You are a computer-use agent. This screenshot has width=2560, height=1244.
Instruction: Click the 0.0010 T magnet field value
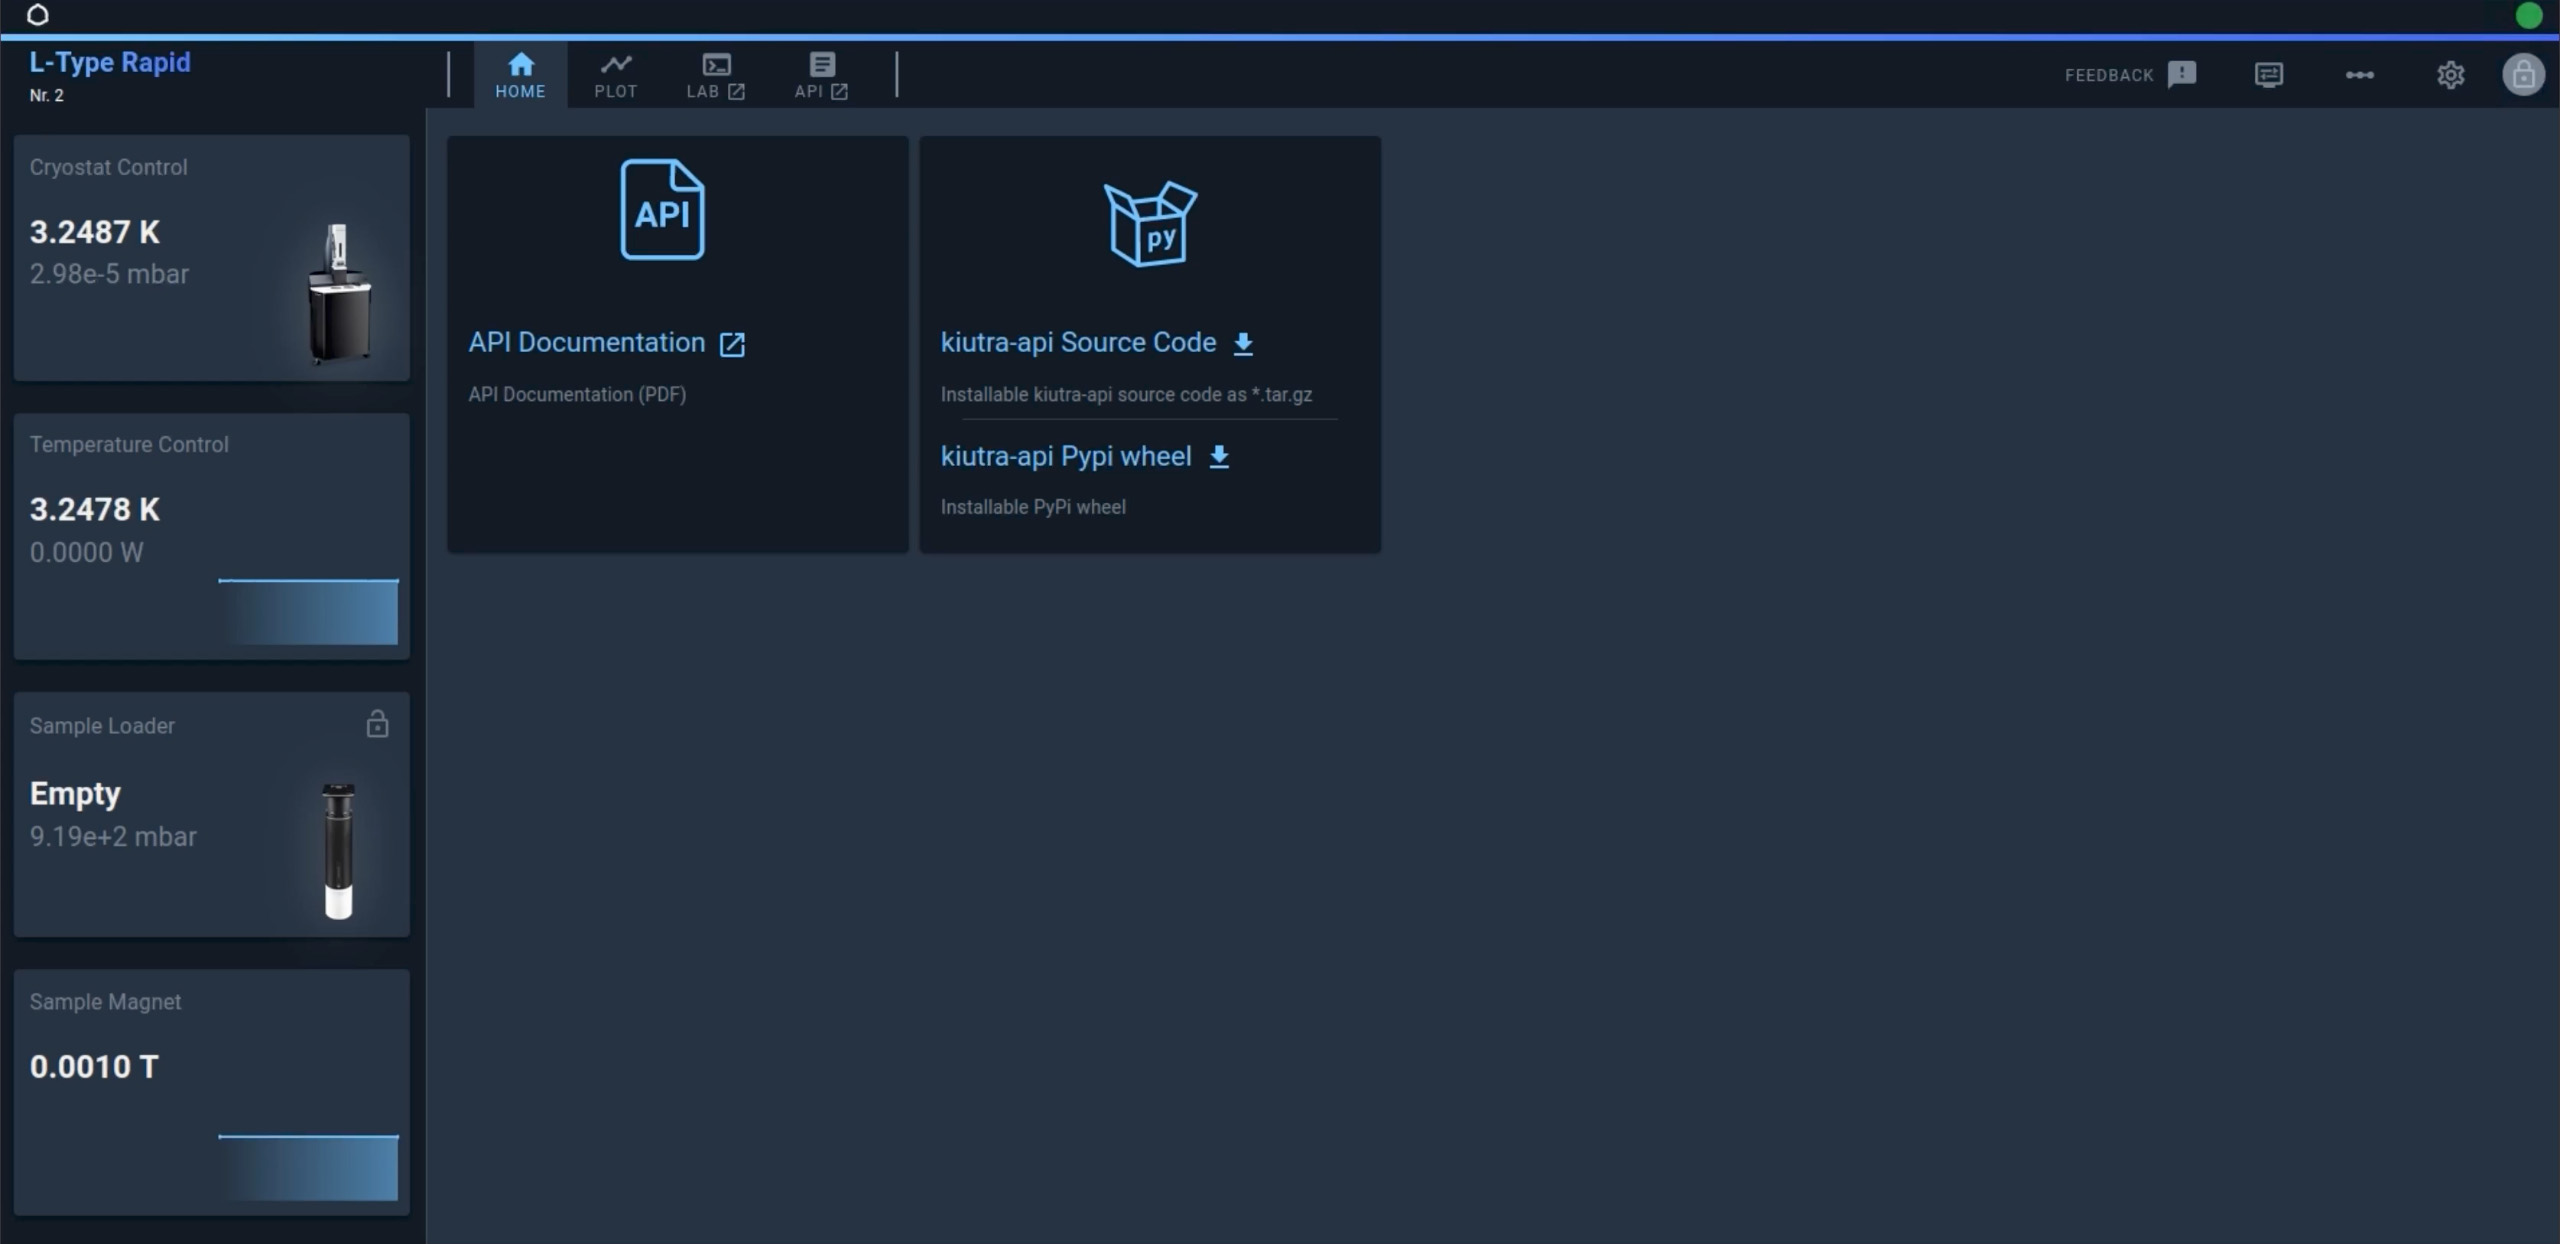pos(94,1067)
